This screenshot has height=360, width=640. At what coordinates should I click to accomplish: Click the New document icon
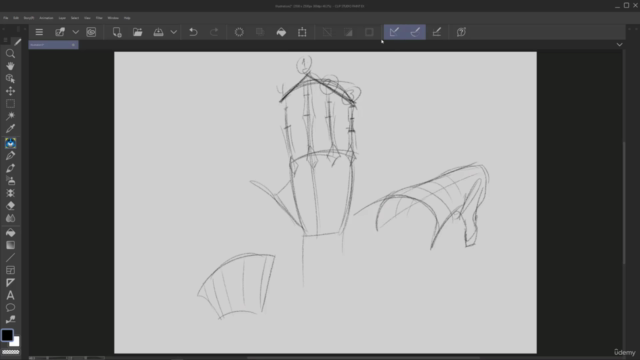coord(117,32)
